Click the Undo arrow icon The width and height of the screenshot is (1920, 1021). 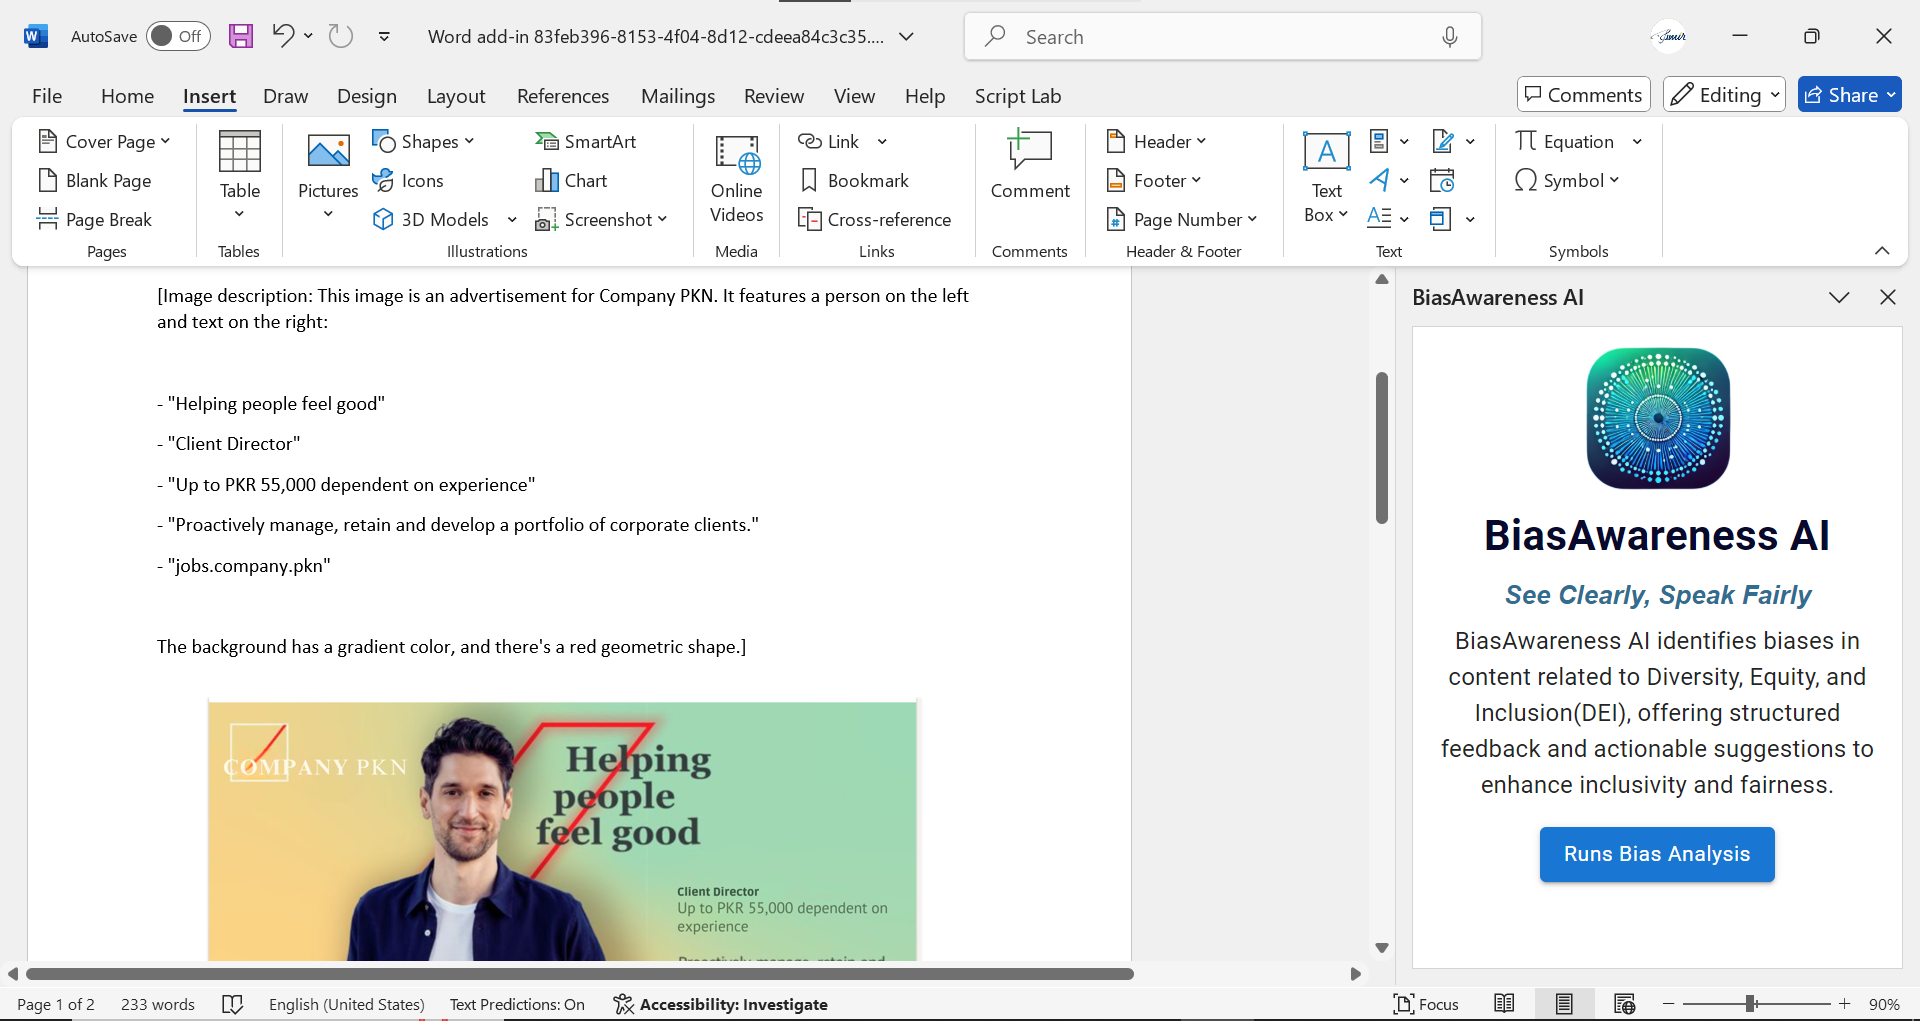[283, 37]
